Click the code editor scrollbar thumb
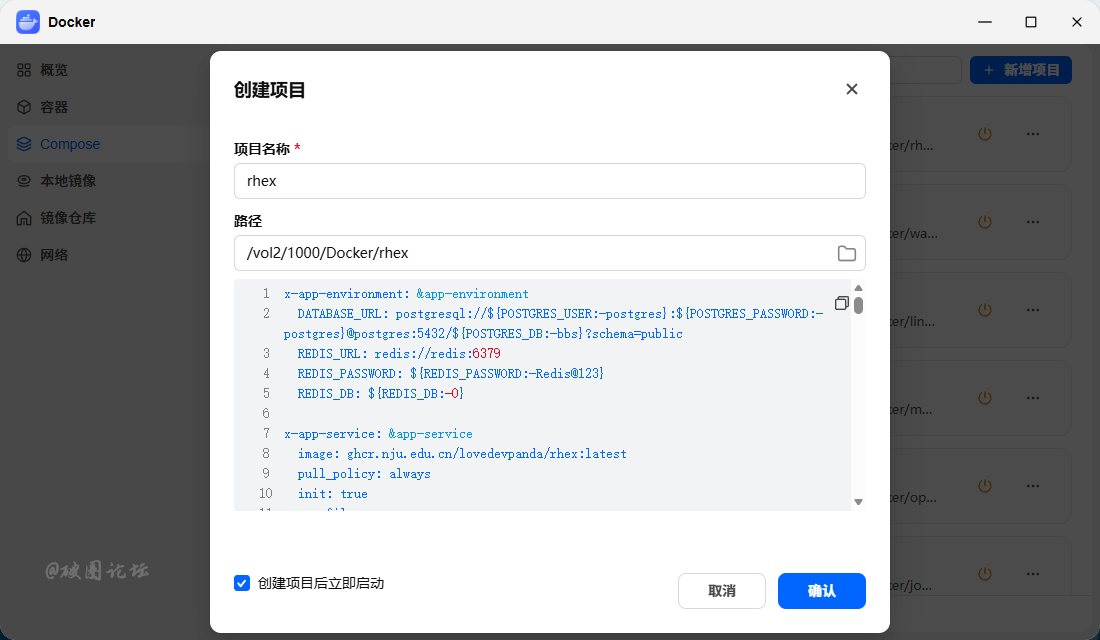The width and height of the screenshot is (1100, 640). pos(858,305)
